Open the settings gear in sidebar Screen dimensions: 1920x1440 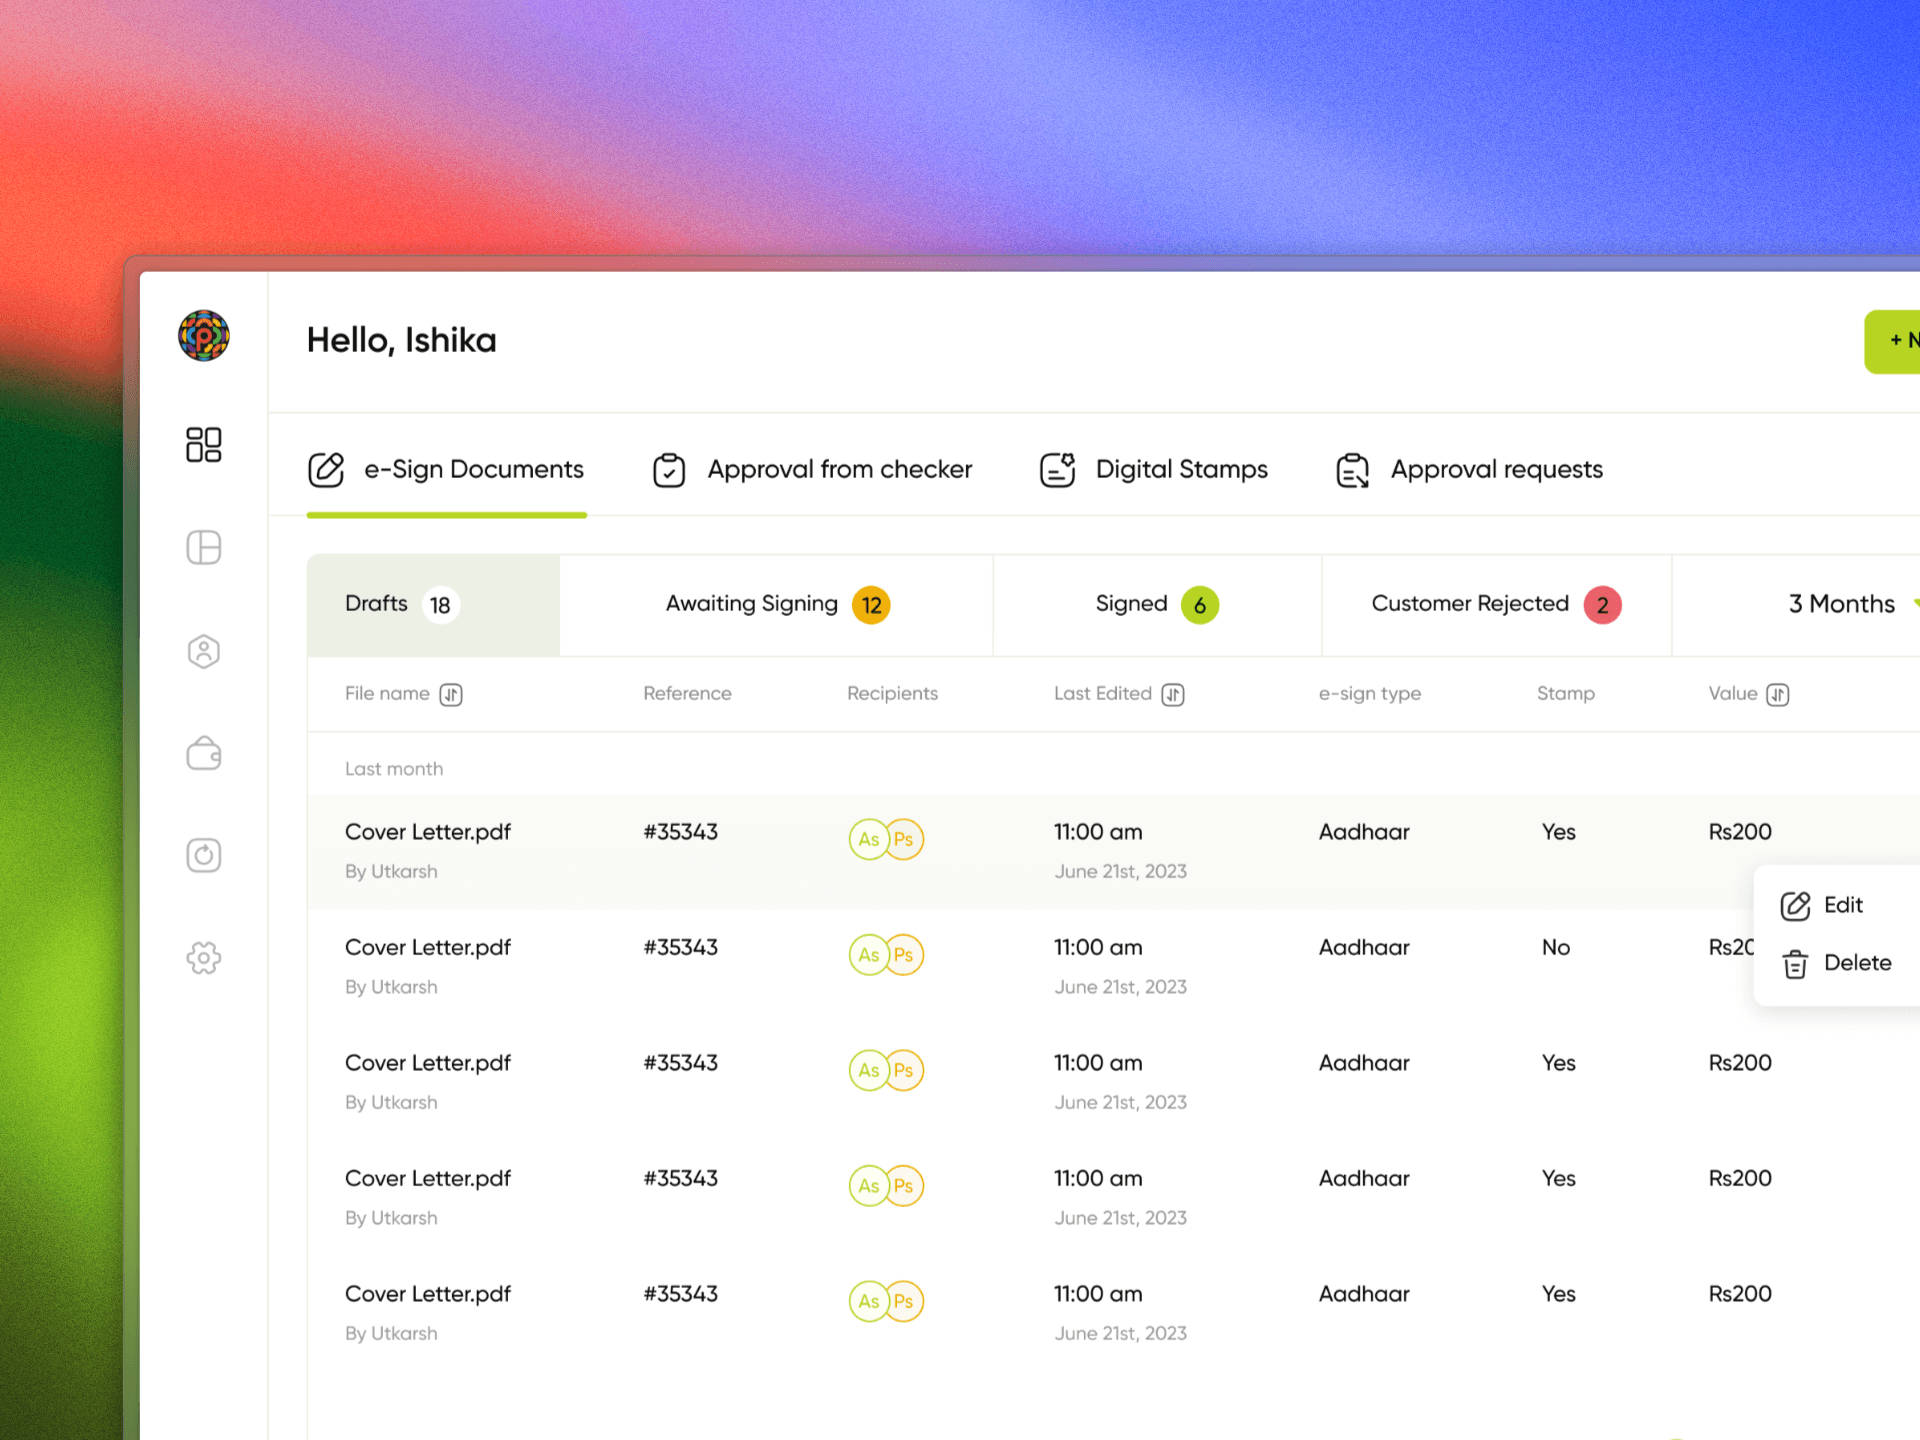click(x=203, y=958)
